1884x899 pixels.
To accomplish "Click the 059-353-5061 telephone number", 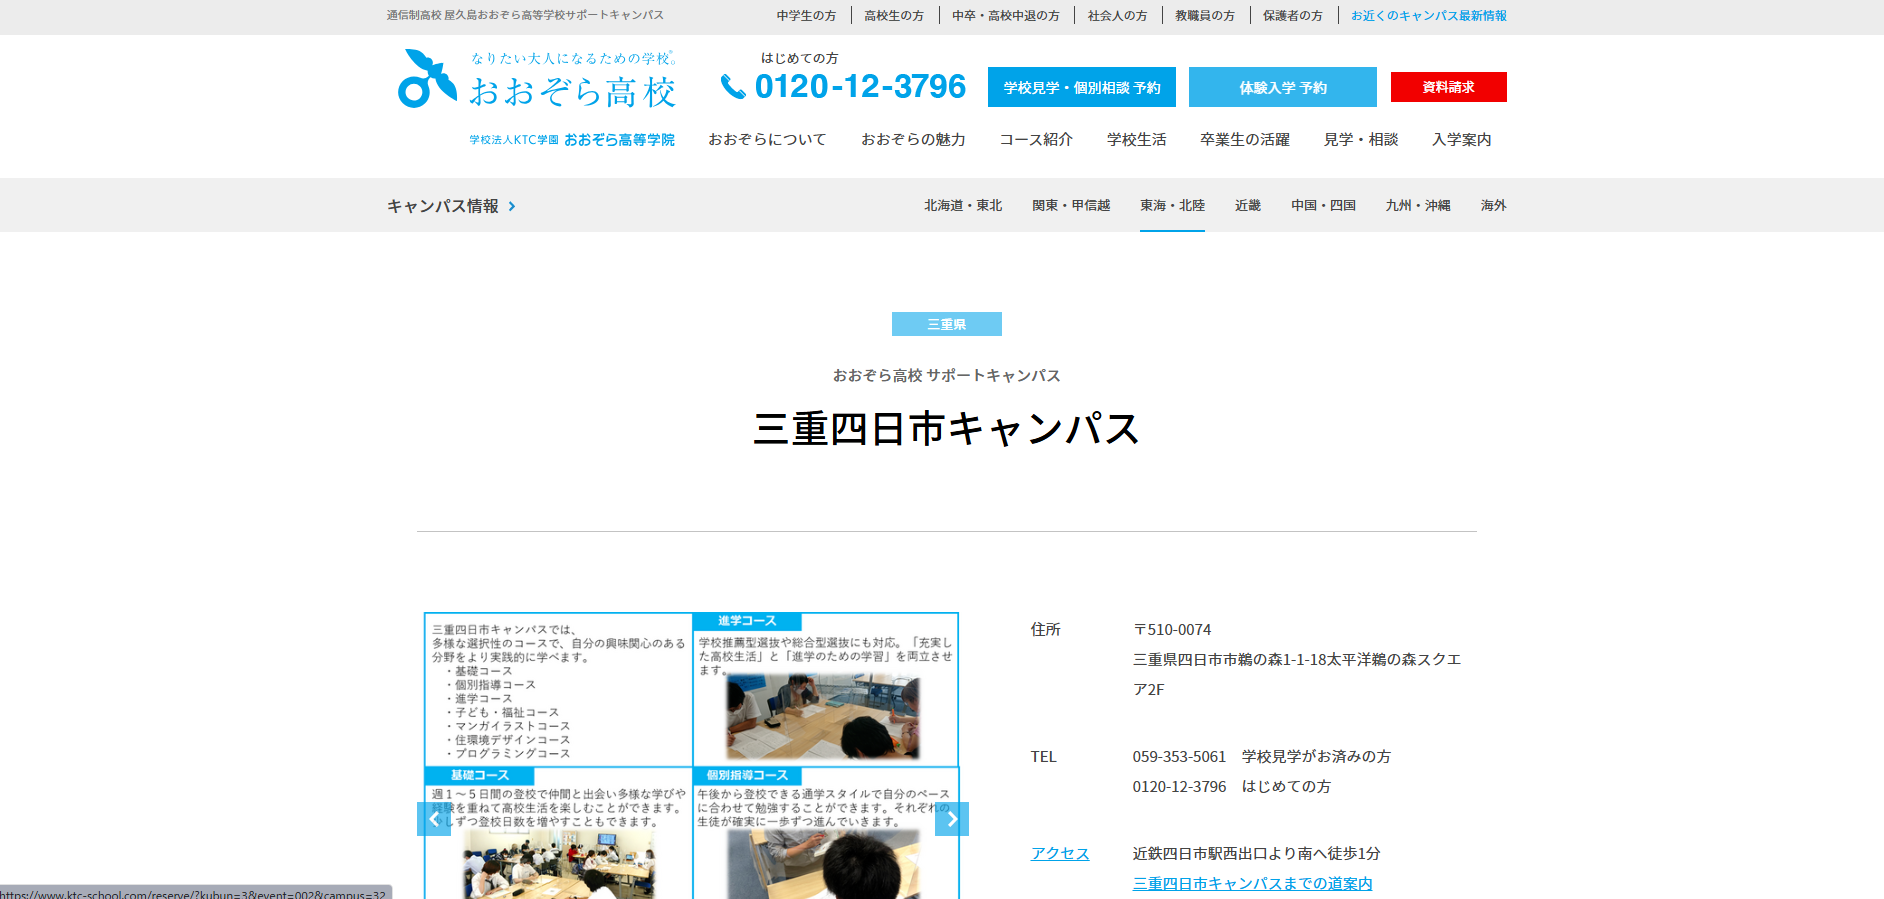I will (1179, 756).
